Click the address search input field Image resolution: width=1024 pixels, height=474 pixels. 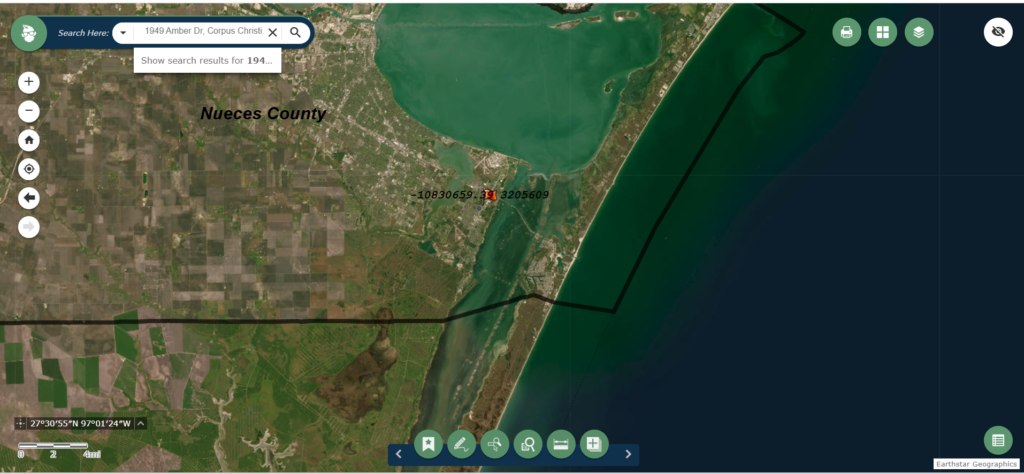pos(199,33)
